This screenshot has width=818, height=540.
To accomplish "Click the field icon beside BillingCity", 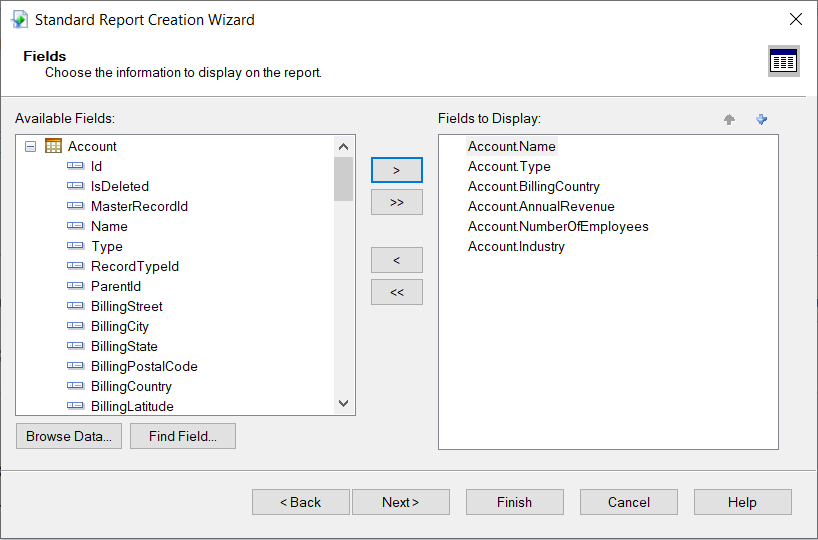I will point(75,326).
